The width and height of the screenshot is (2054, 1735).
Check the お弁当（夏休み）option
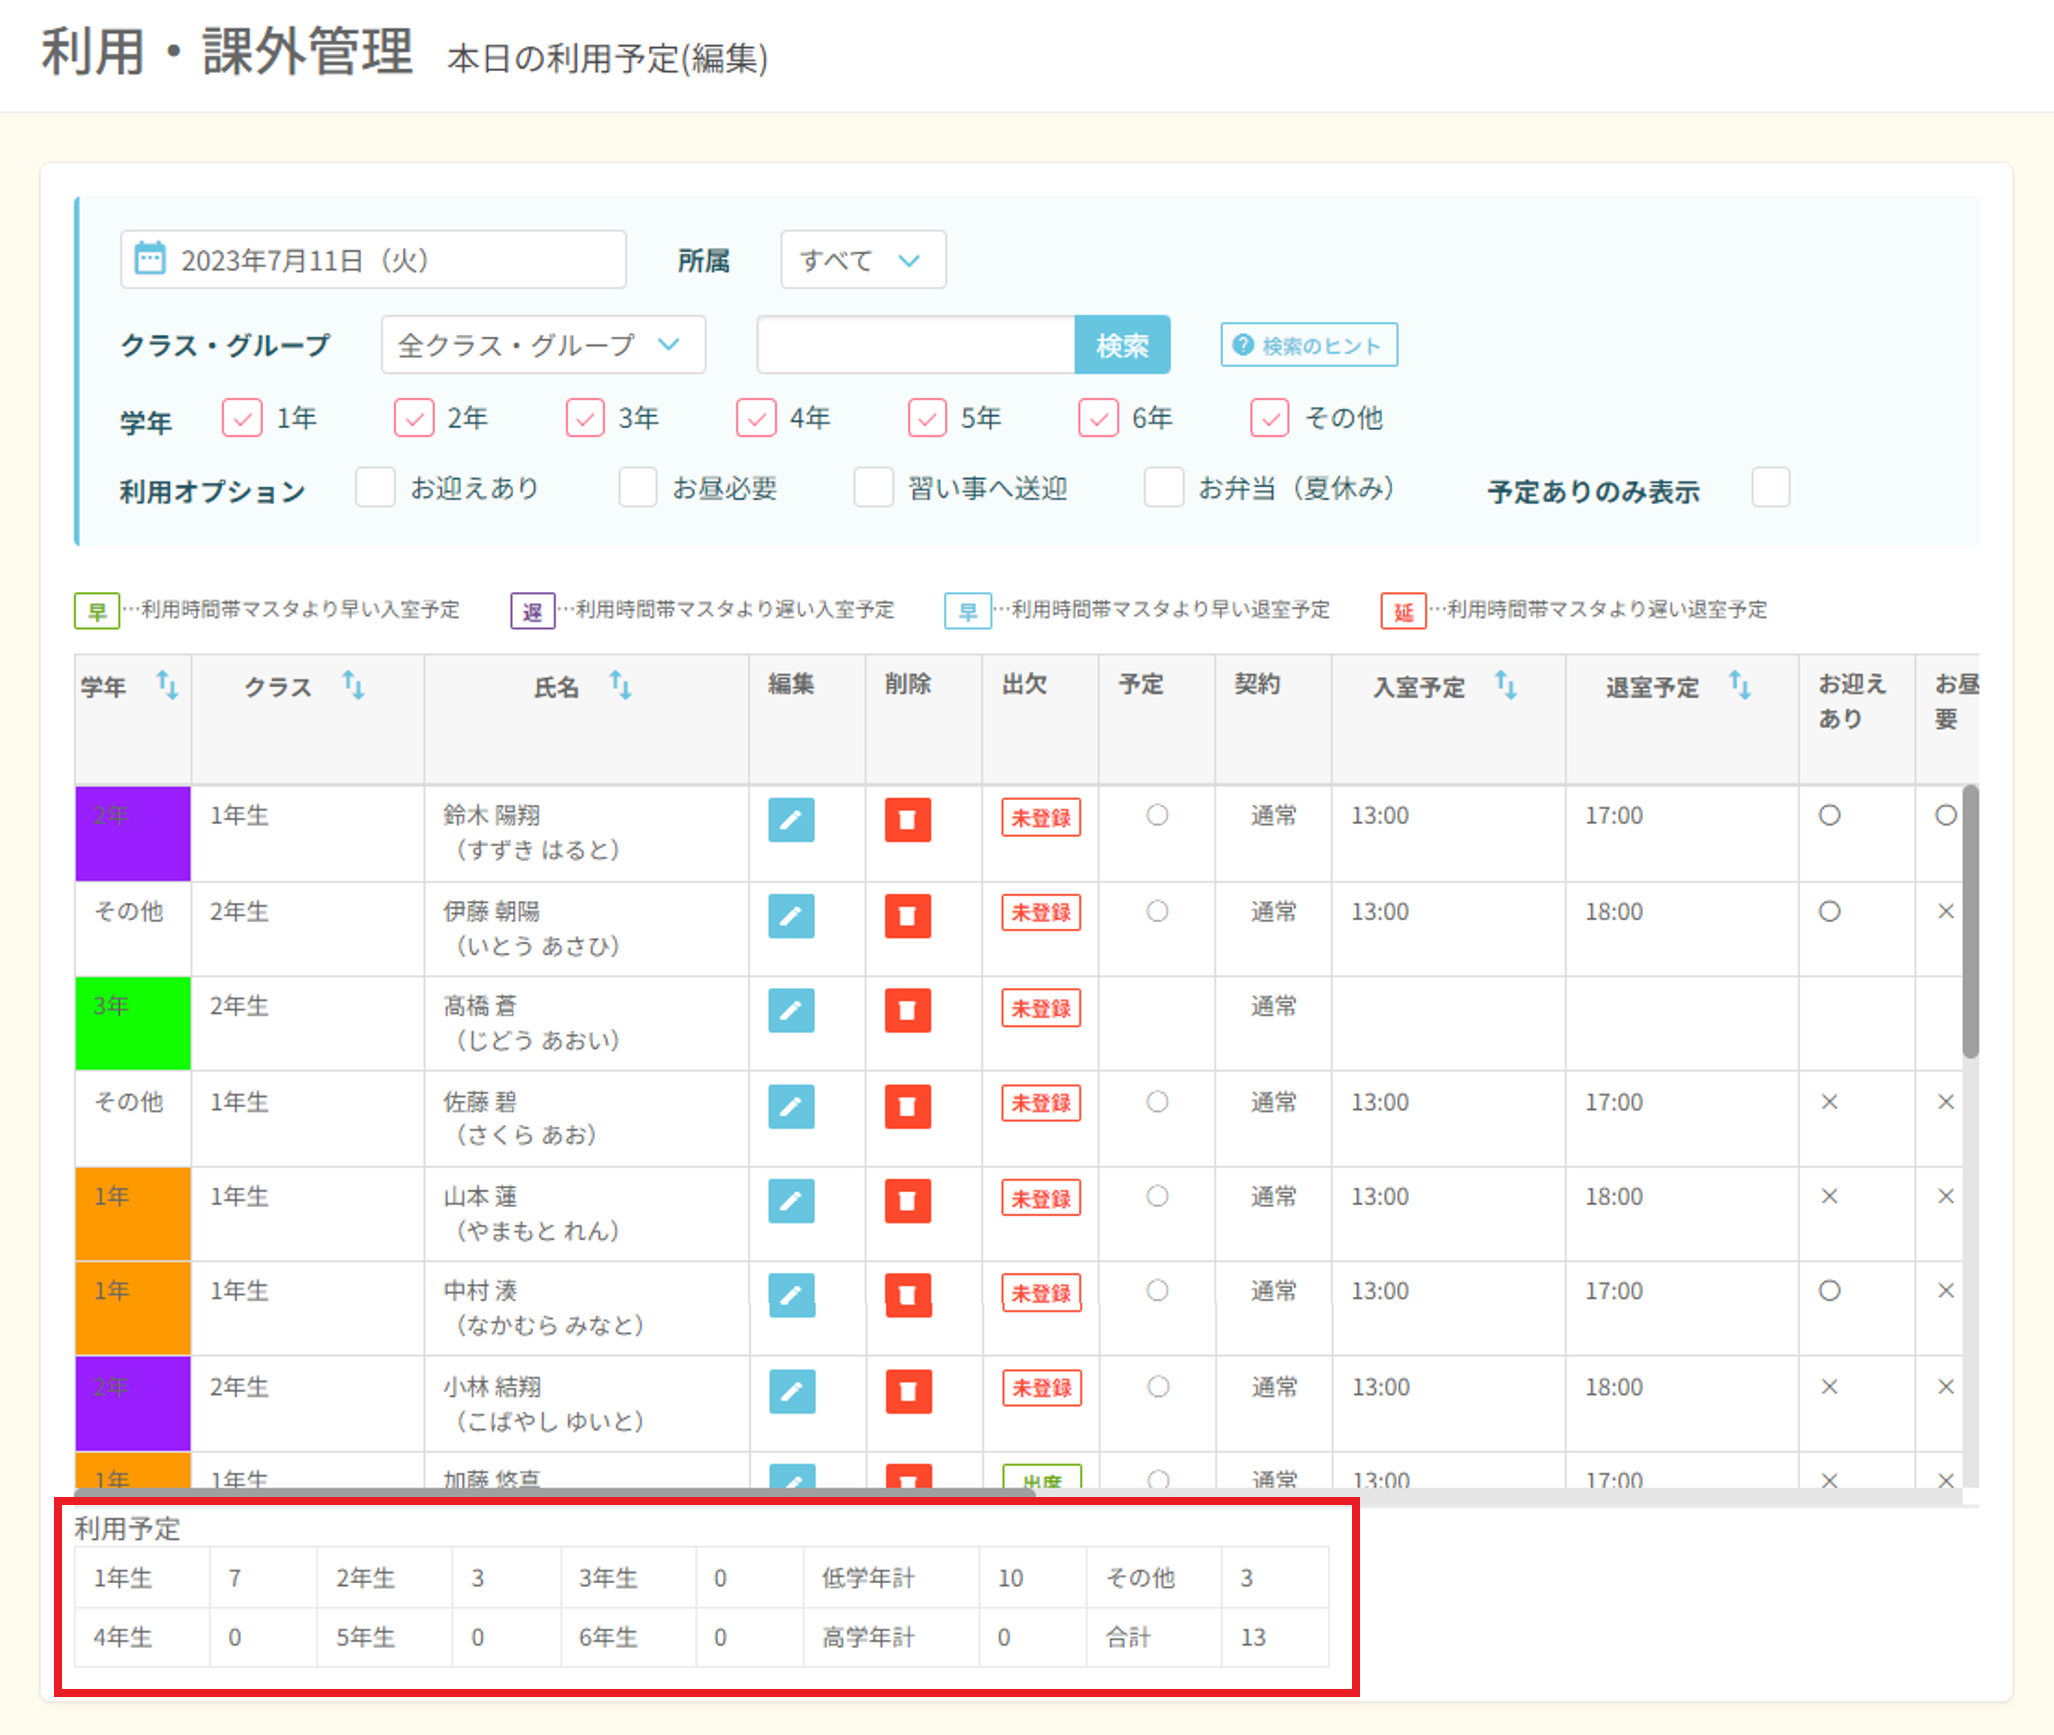pyautogui.click(x=1164, y=487)
